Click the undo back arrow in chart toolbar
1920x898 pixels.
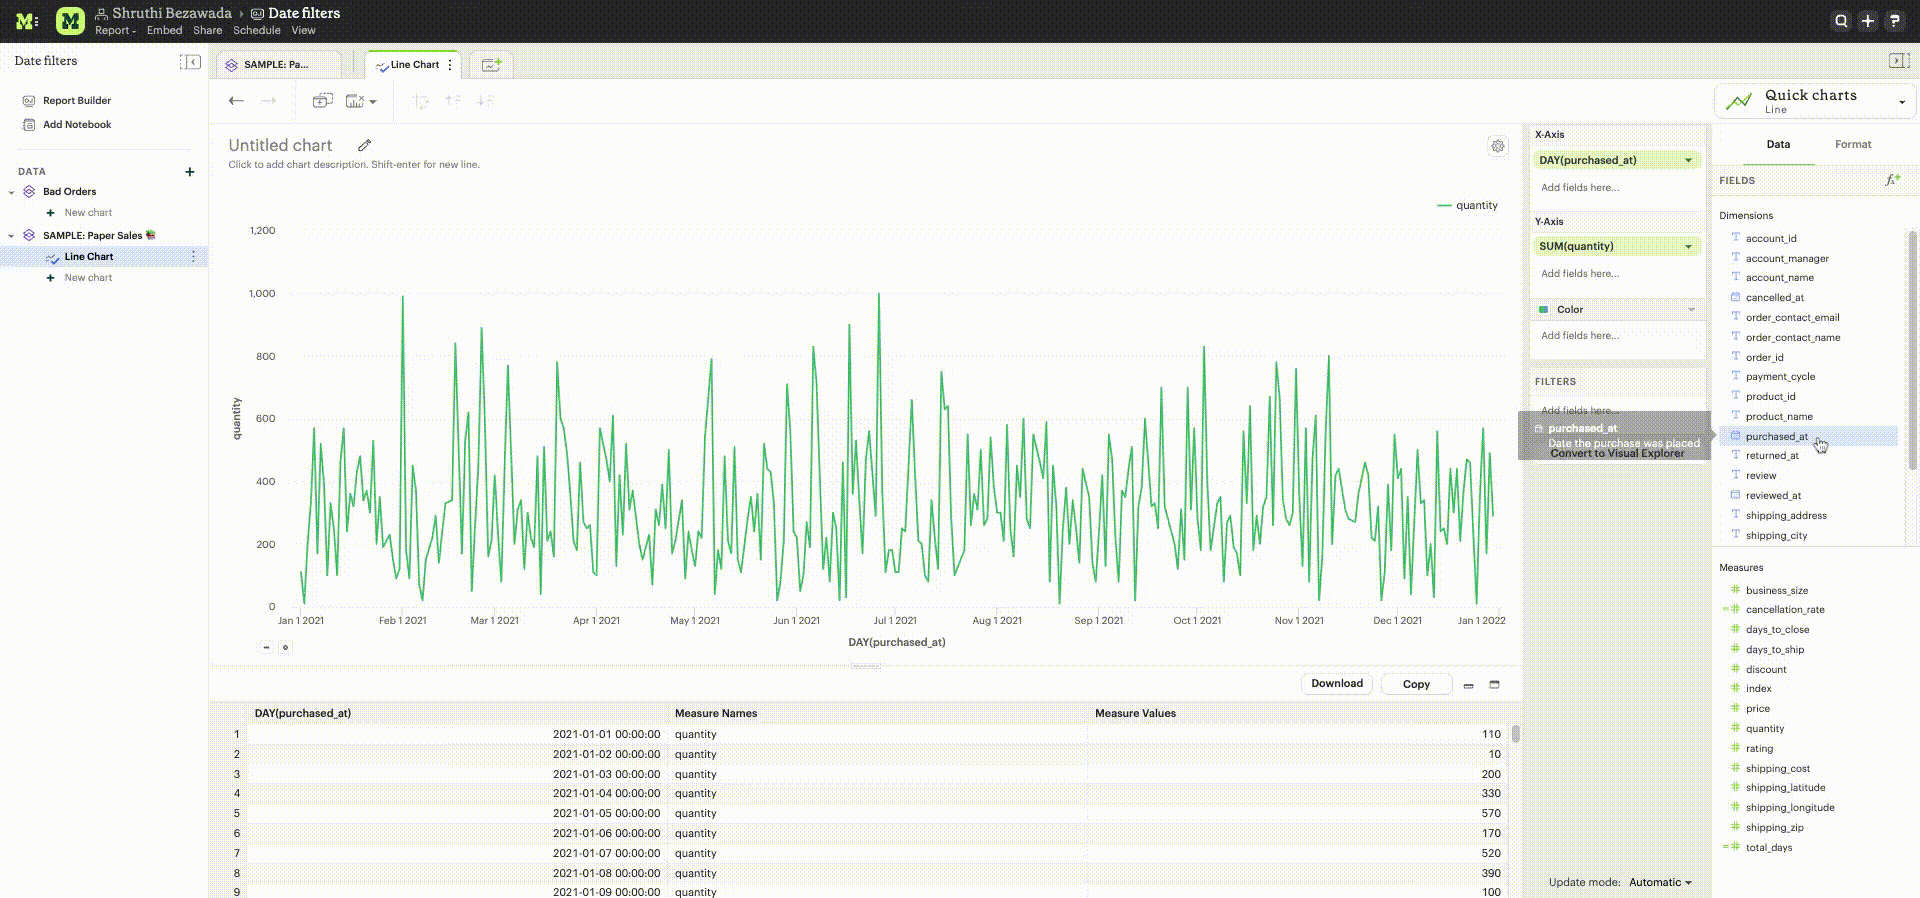click(x=236, y=101)
